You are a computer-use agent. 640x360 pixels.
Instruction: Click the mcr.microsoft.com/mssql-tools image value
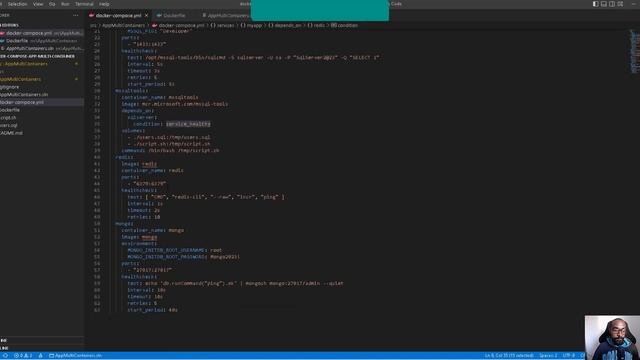[x=185, y=104]
